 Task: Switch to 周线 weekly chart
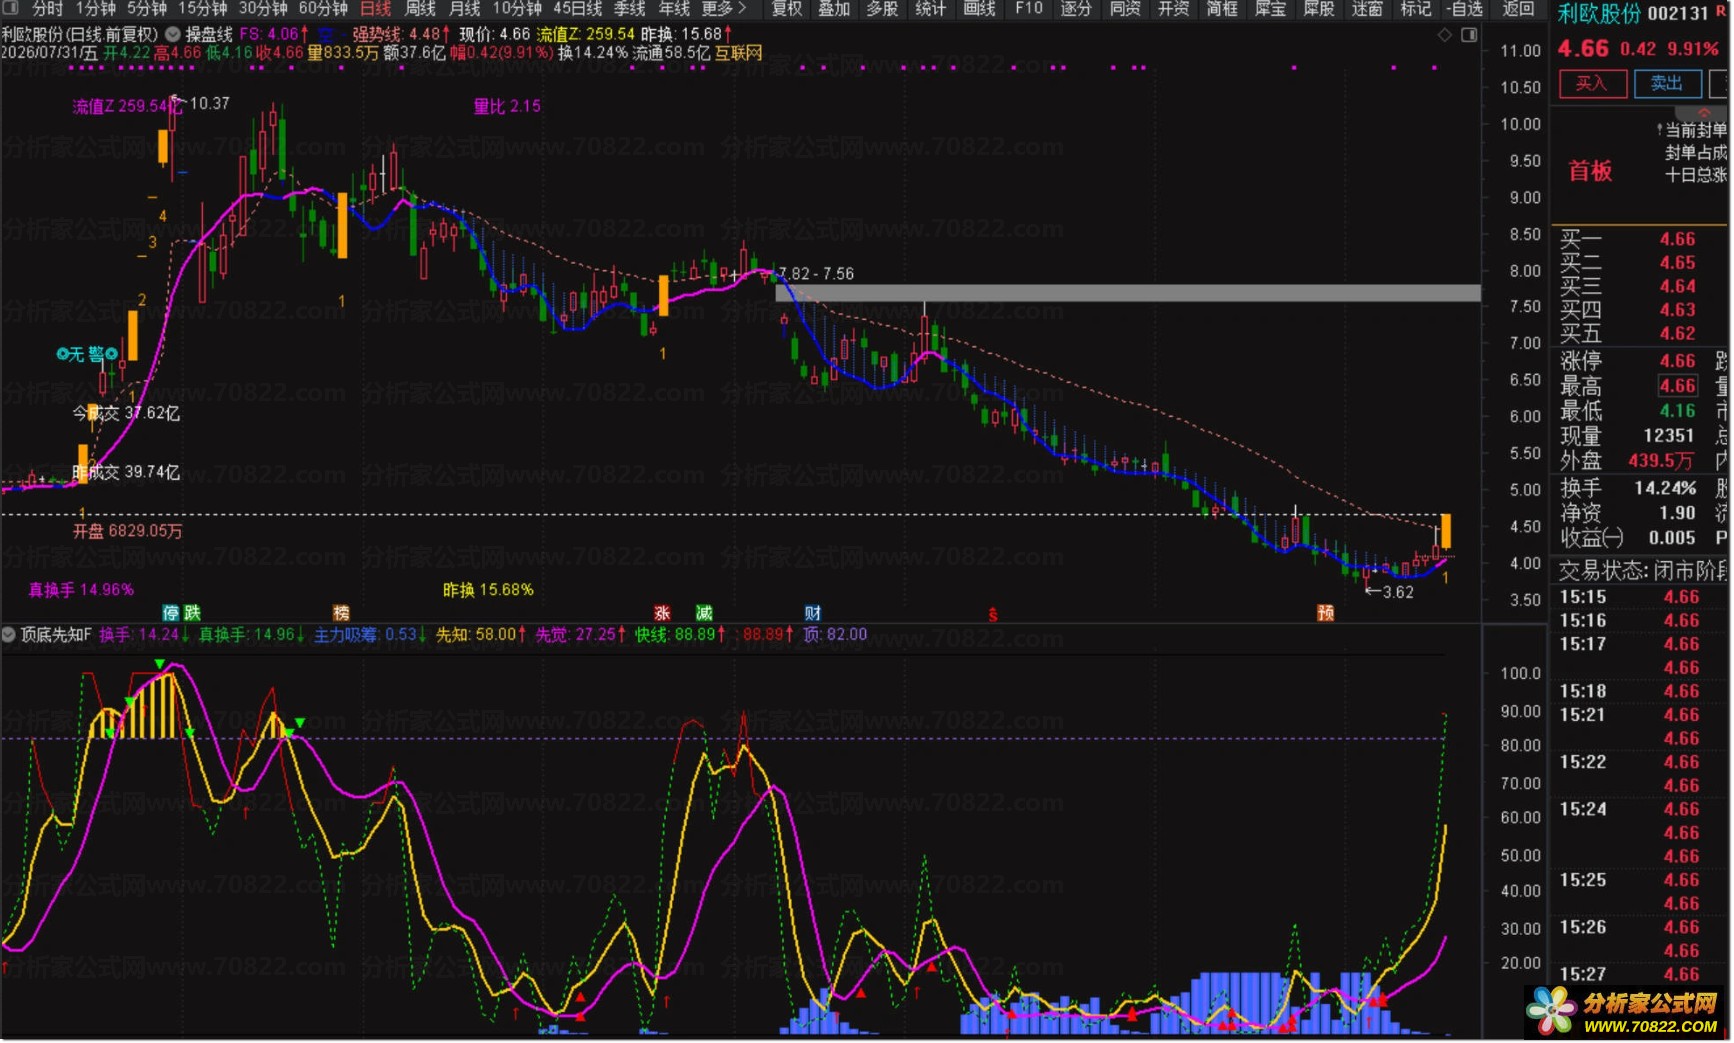(x=420, y=9)
